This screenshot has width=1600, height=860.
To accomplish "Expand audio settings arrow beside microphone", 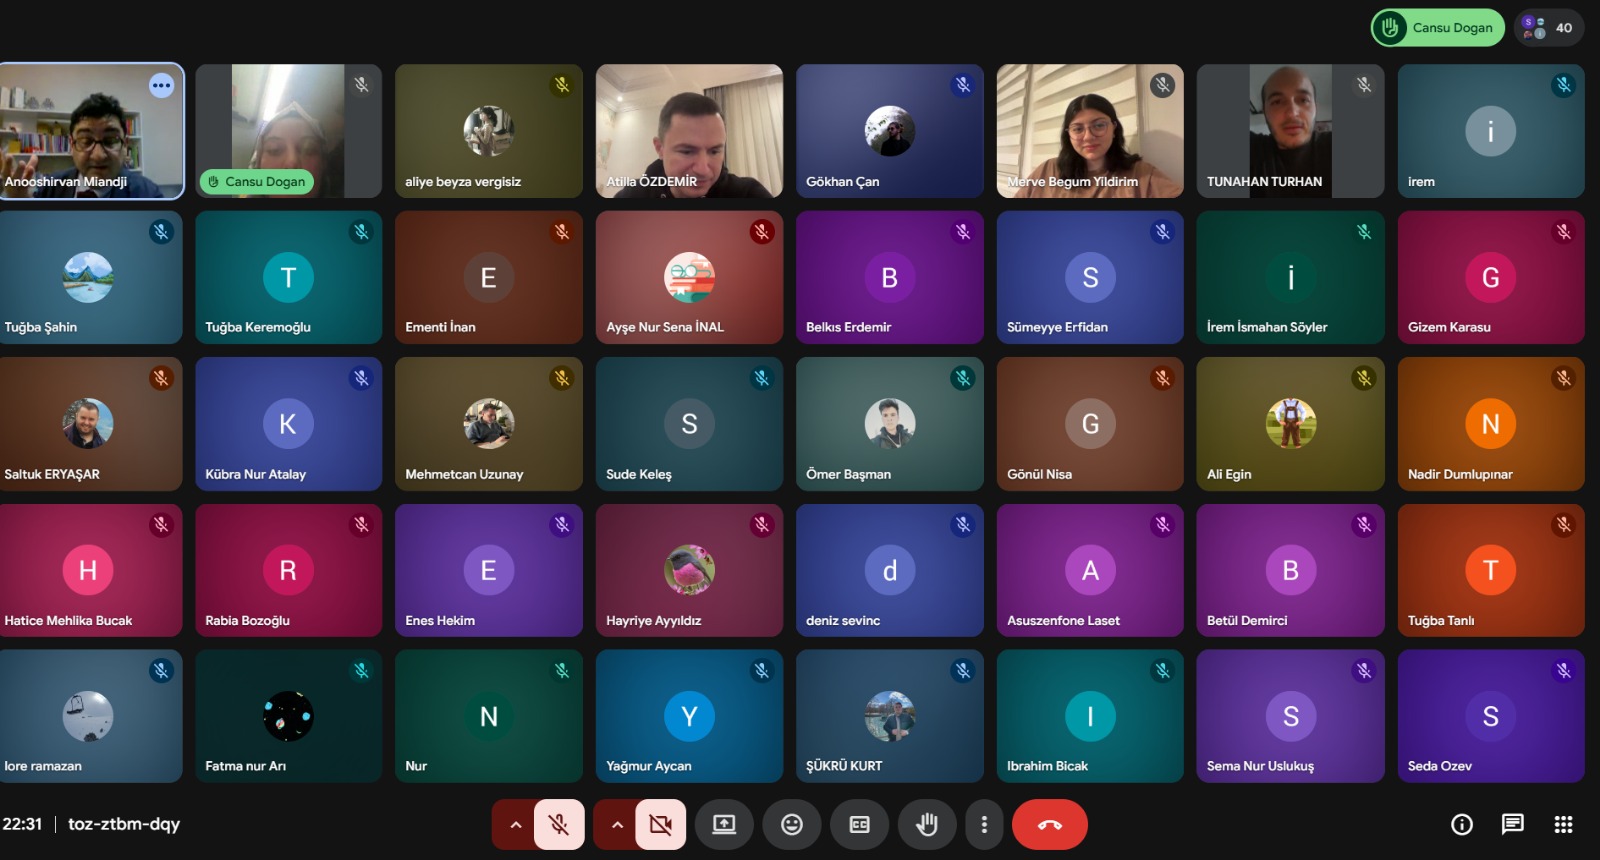I will pyautogui.click(x=515, y=824).
